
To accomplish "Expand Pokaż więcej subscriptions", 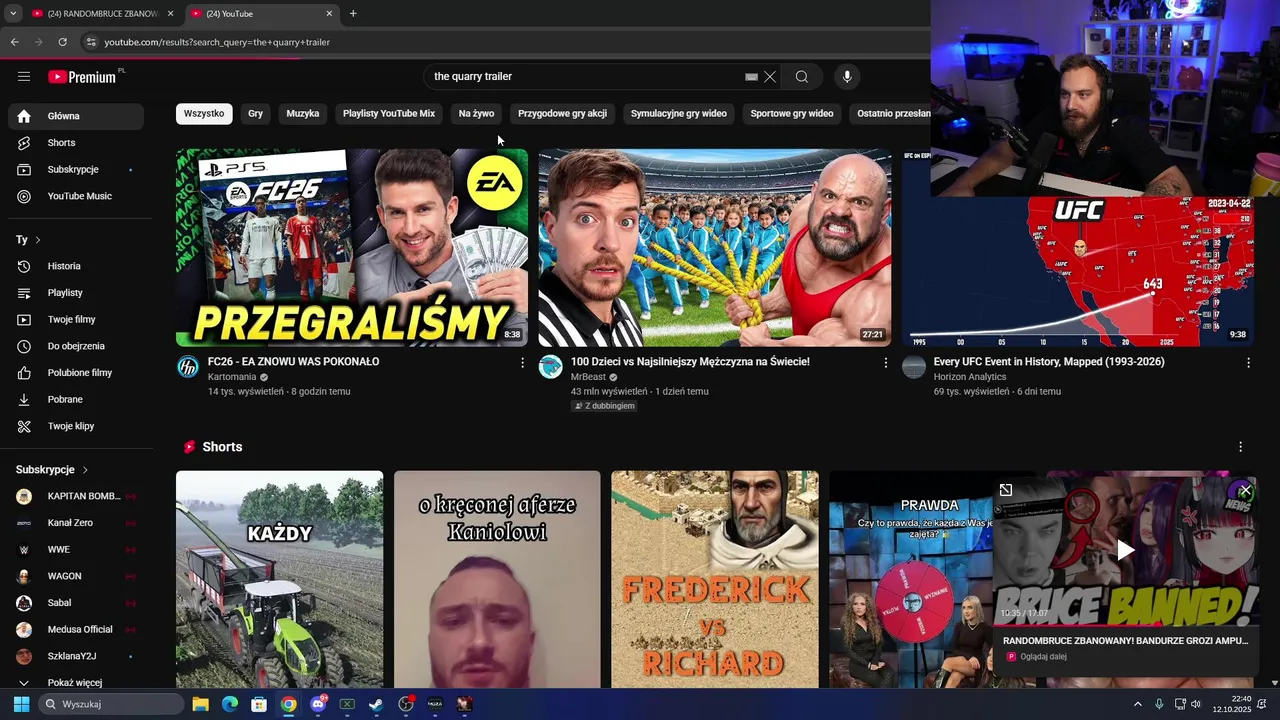I will (x=76, y=683).
